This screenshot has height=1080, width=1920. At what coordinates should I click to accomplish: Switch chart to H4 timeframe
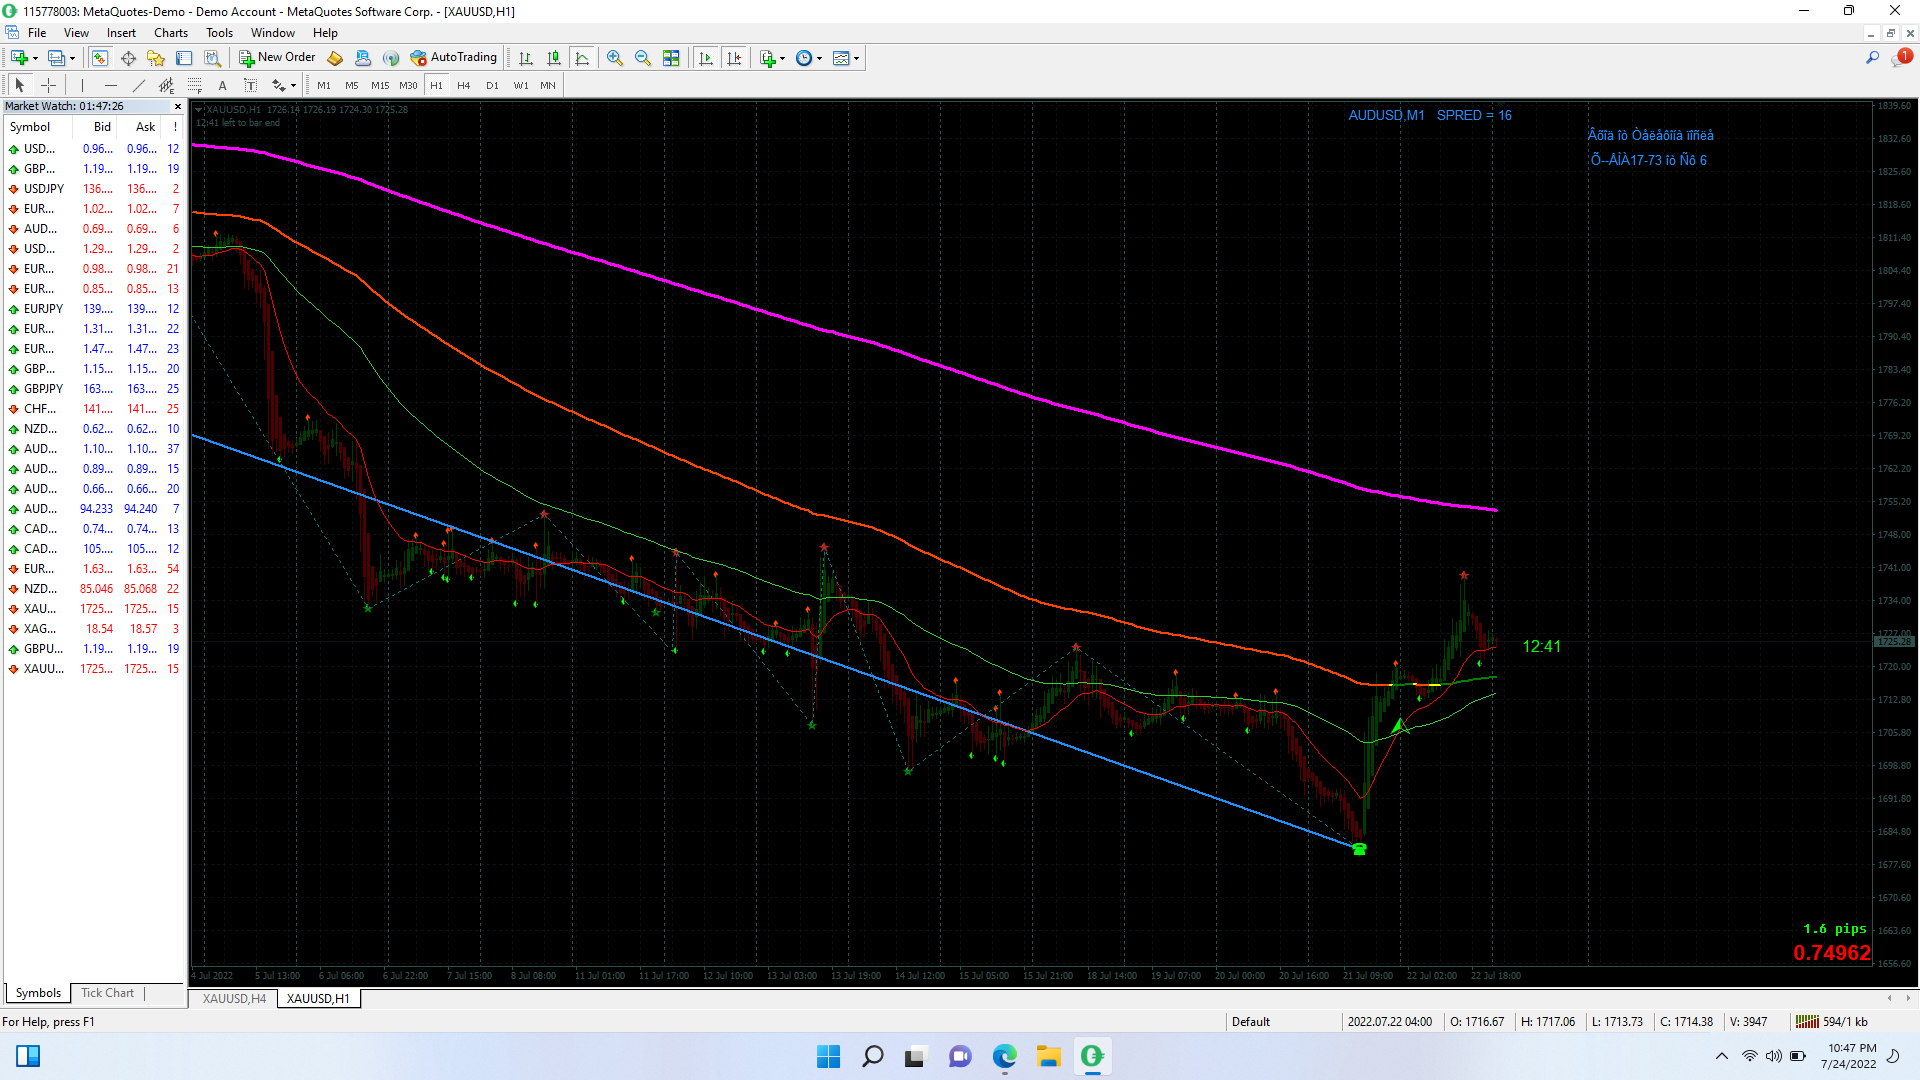463,86
